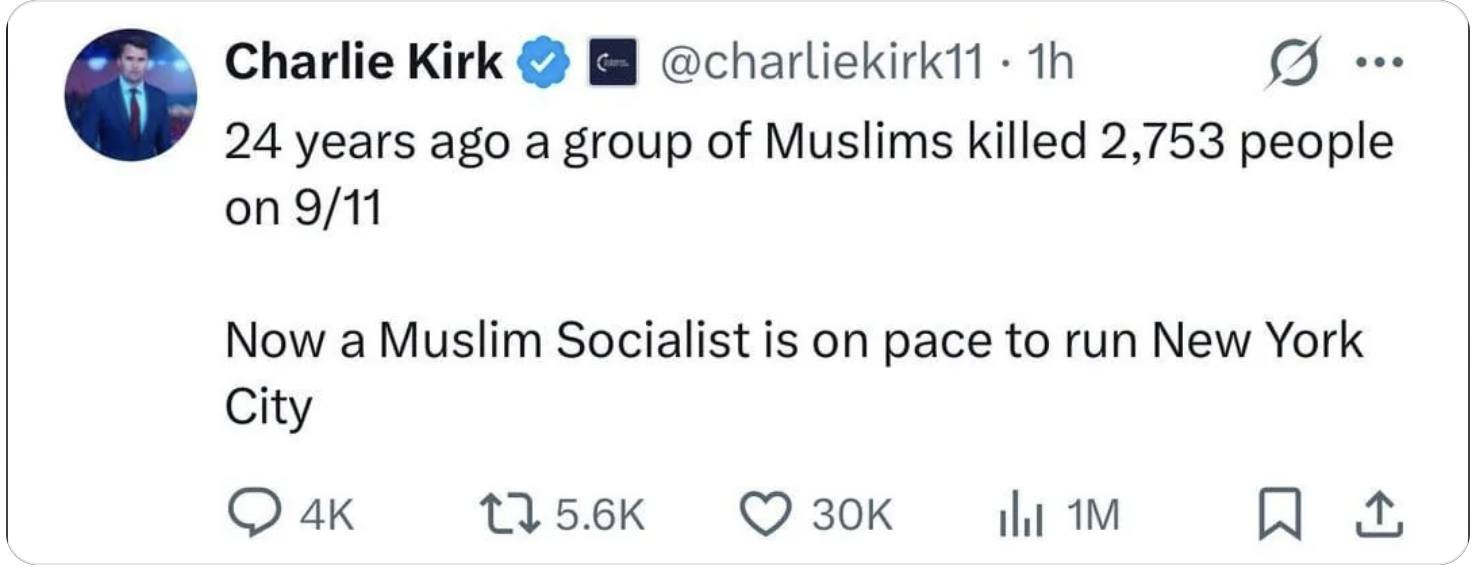
Task: Like the post with the heart icon
Action: click(x=764, y=515)
